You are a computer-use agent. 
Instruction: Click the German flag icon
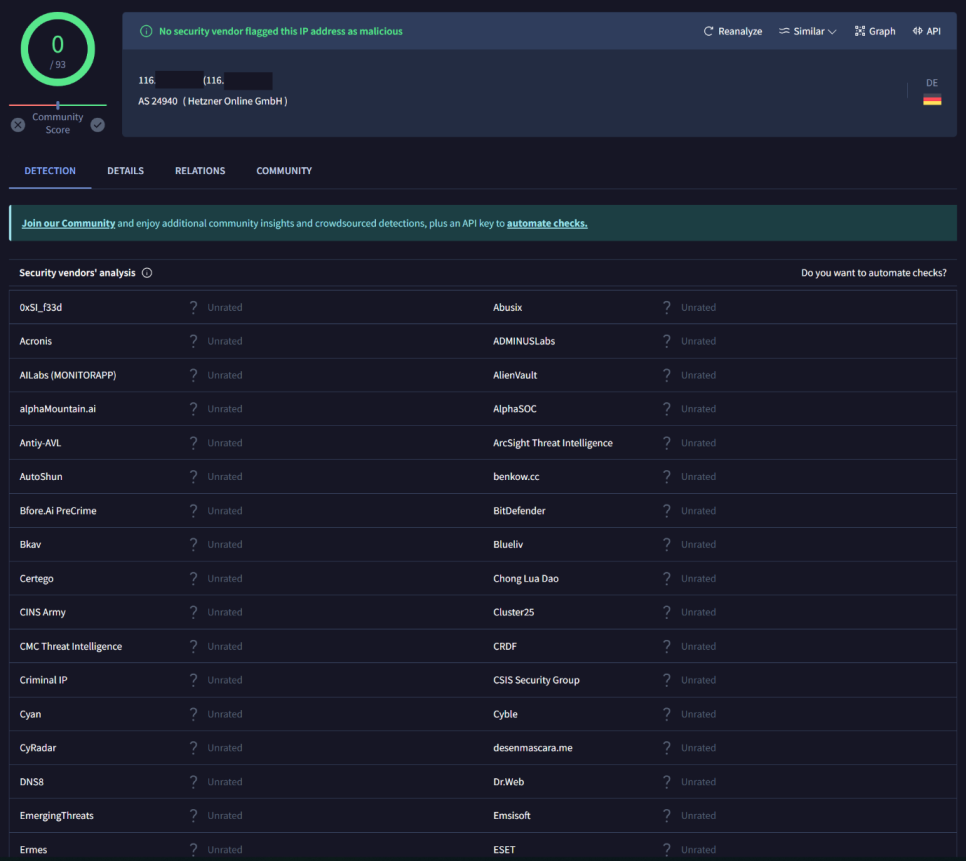coord(932,100)
